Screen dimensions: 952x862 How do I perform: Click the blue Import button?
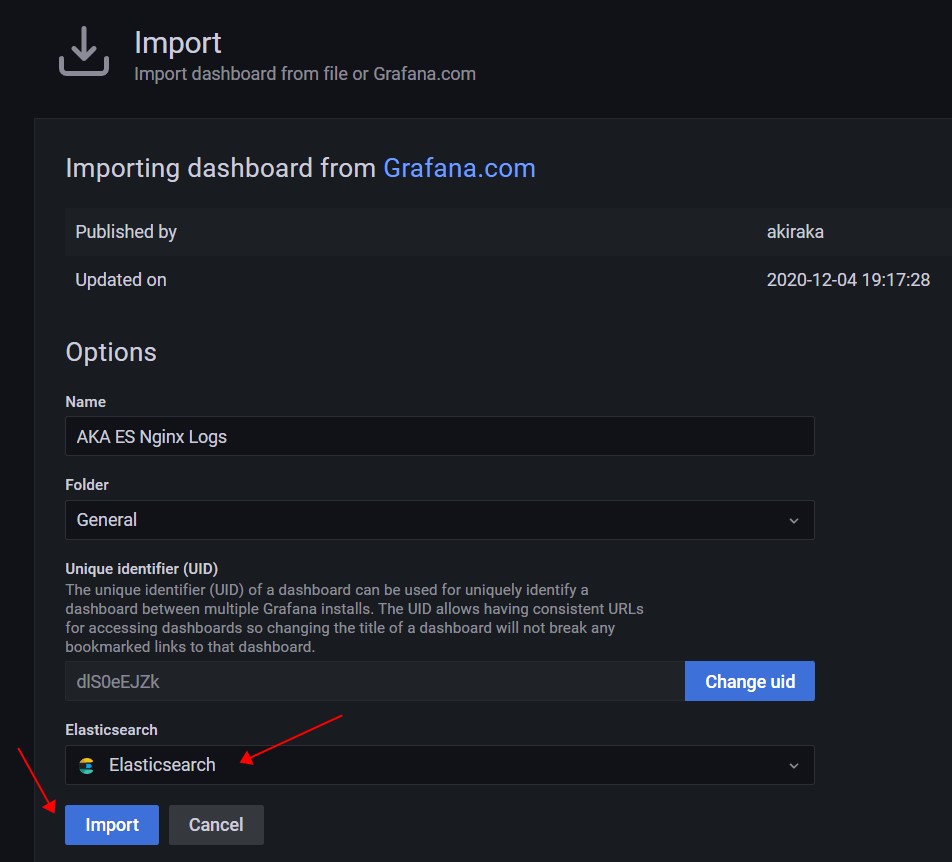click(112, 824)
